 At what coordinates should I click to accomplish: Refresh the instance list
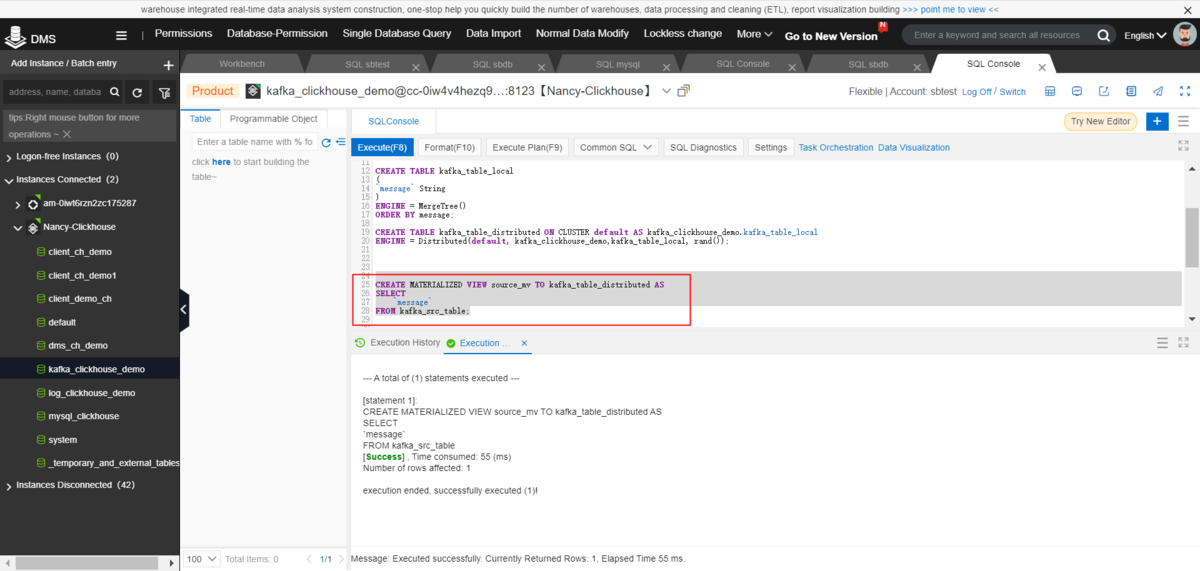(137, 92)
